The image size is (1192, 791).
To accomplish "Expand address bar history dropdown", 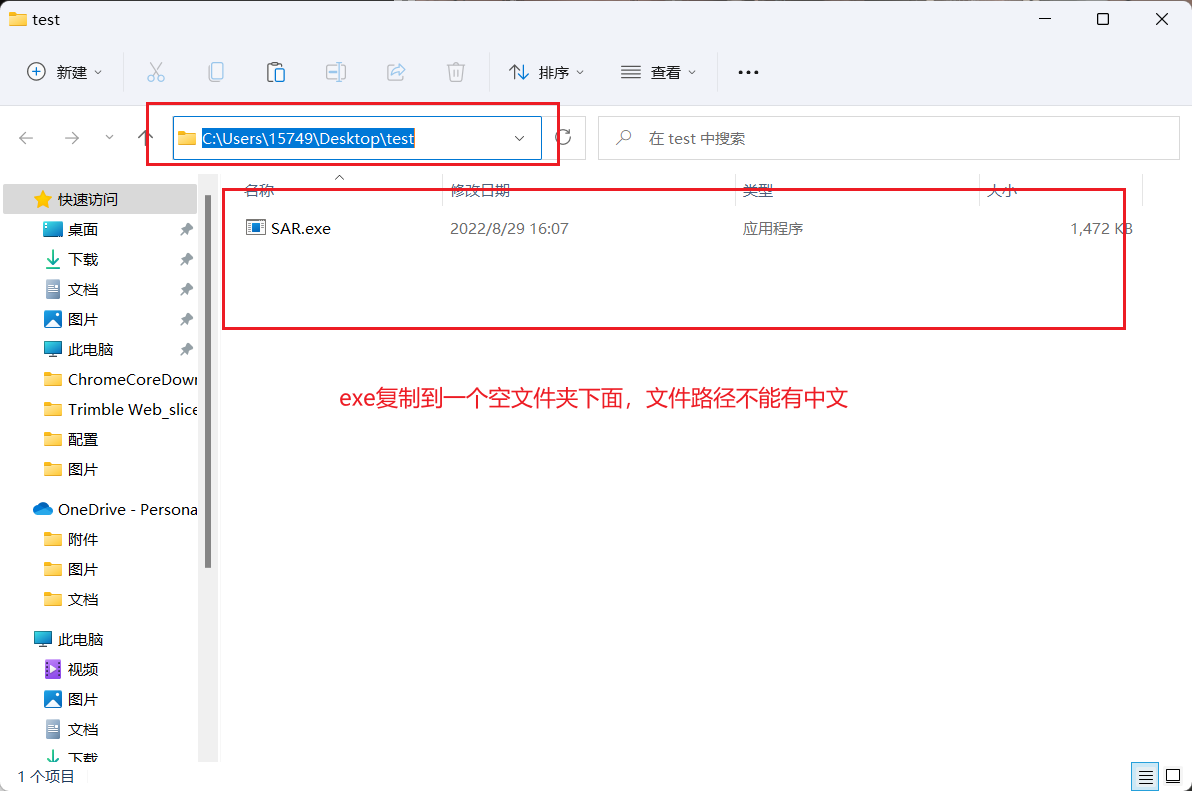I will pos(520,138).
